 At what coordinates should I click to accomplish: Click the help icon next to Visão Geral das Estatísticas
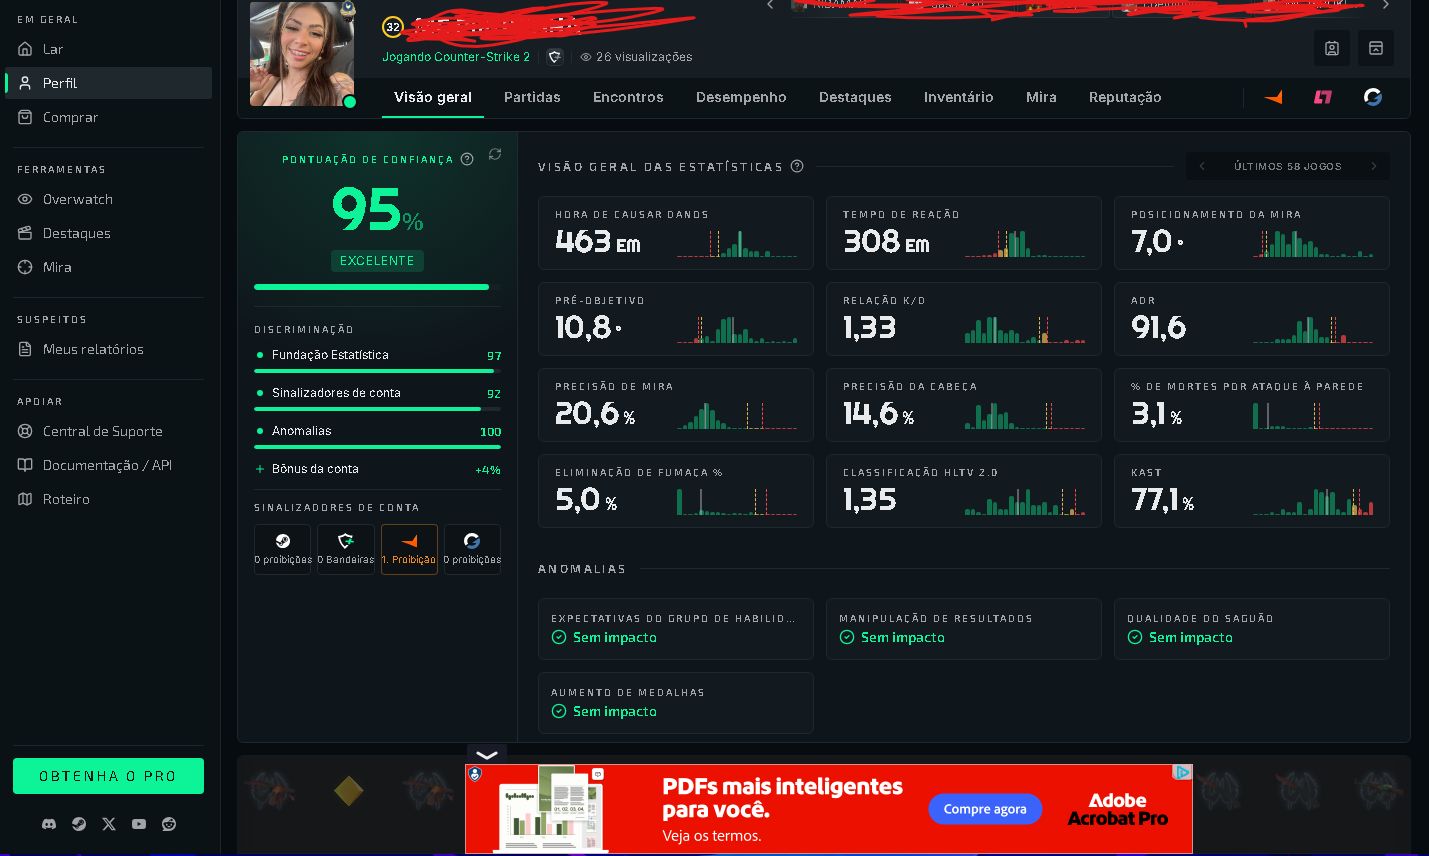coord(797,166)
